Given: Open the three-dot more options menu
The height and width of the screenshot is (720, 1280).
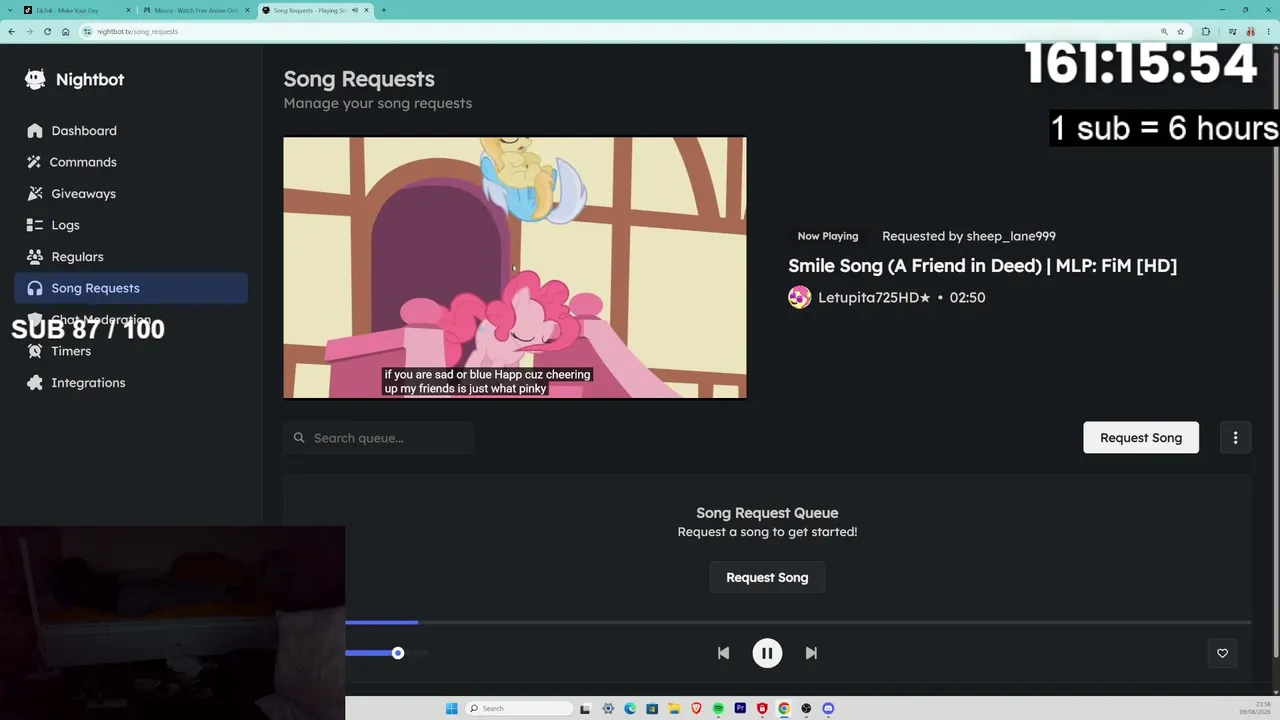Looking at the screenshot, I should (1235, 438).
